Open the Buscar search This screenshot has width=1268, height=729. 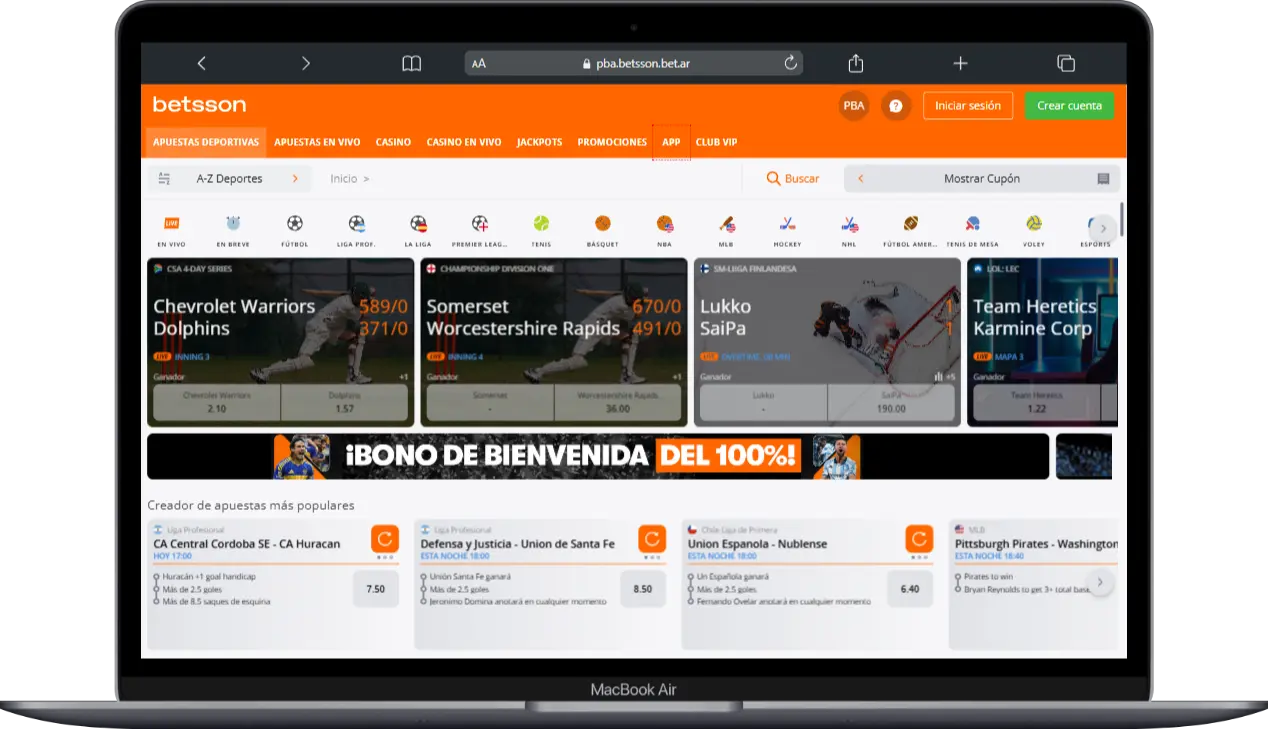(x=793, y=179)
